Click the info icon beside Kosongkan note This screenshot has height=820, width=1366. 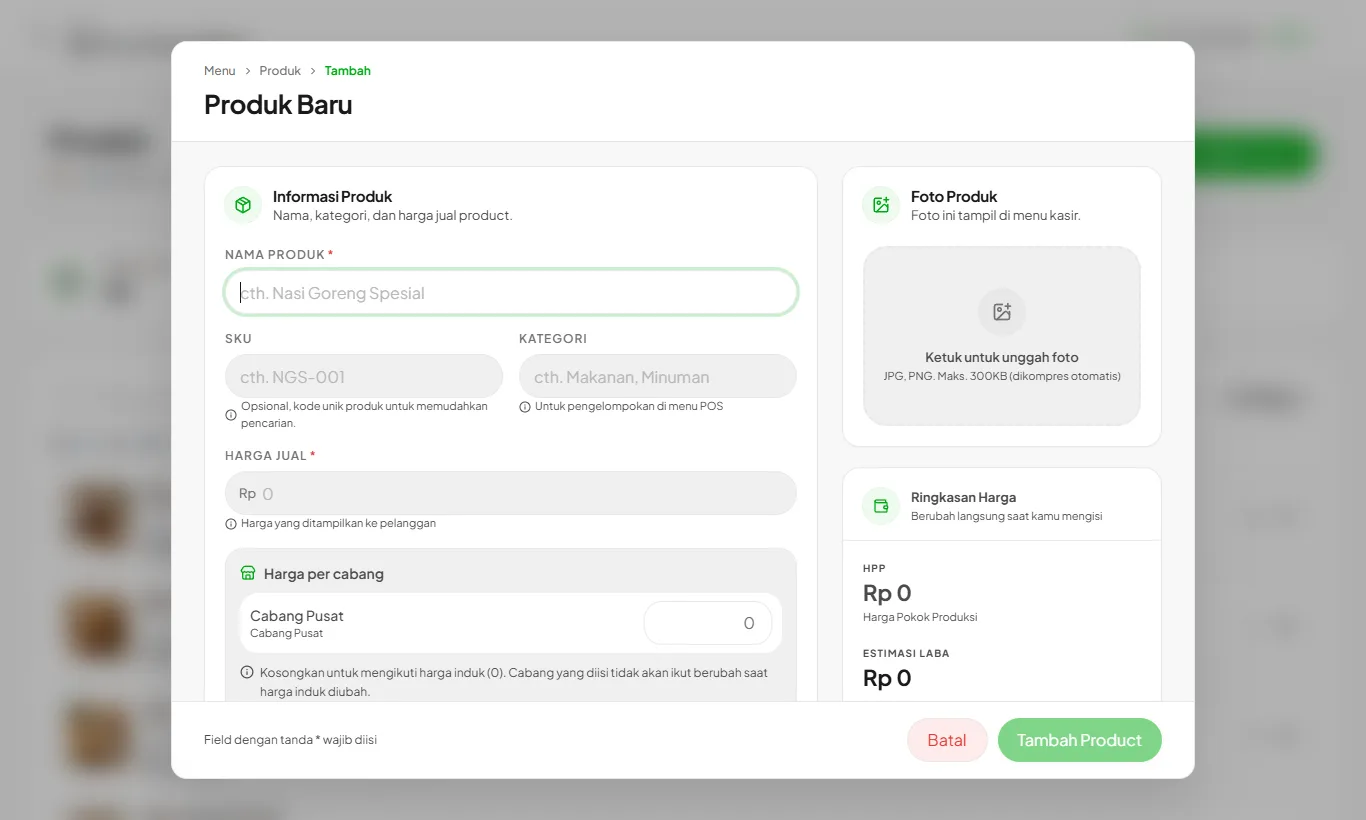(247, 673)
